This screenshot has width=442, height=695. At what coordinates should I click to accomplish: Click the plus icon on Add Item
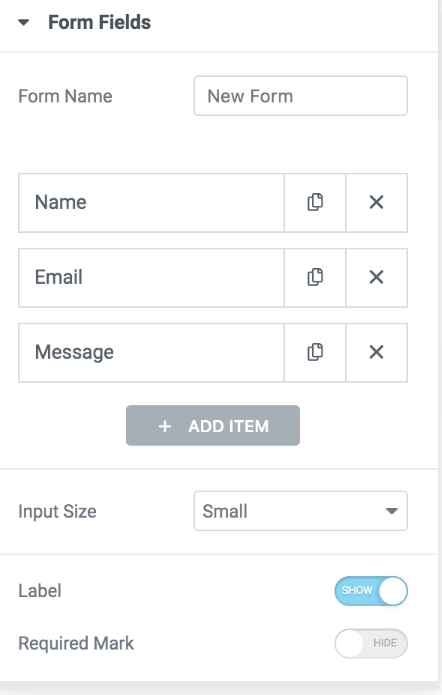[165, 426]
